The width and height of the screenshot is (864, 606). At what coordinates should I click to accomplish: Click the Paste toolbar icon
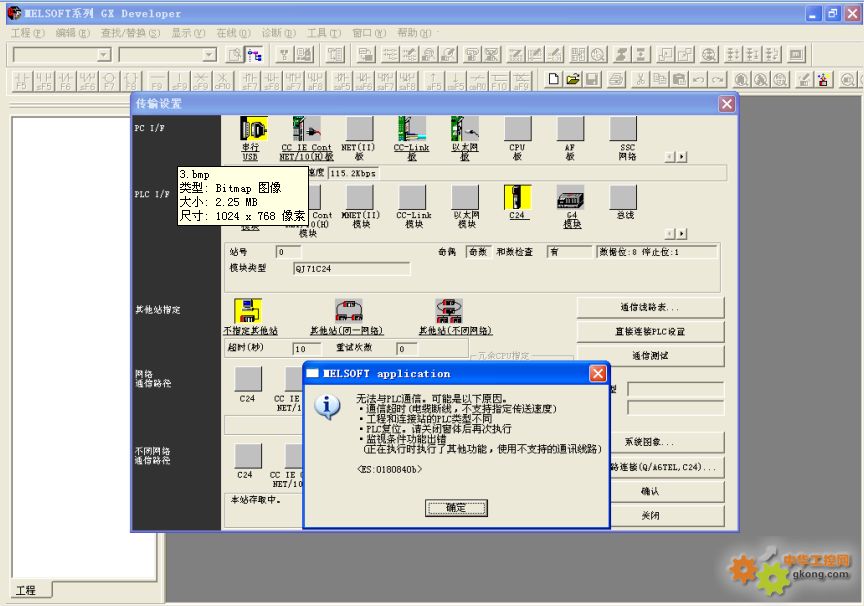(x=679, y=80)
